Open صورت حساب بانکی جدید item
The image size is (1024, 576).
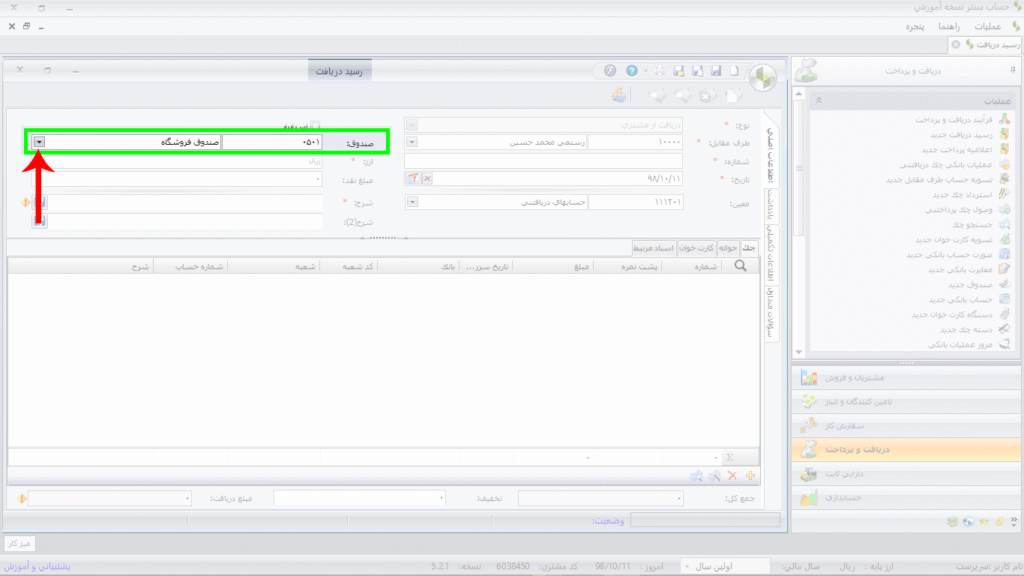950,255
